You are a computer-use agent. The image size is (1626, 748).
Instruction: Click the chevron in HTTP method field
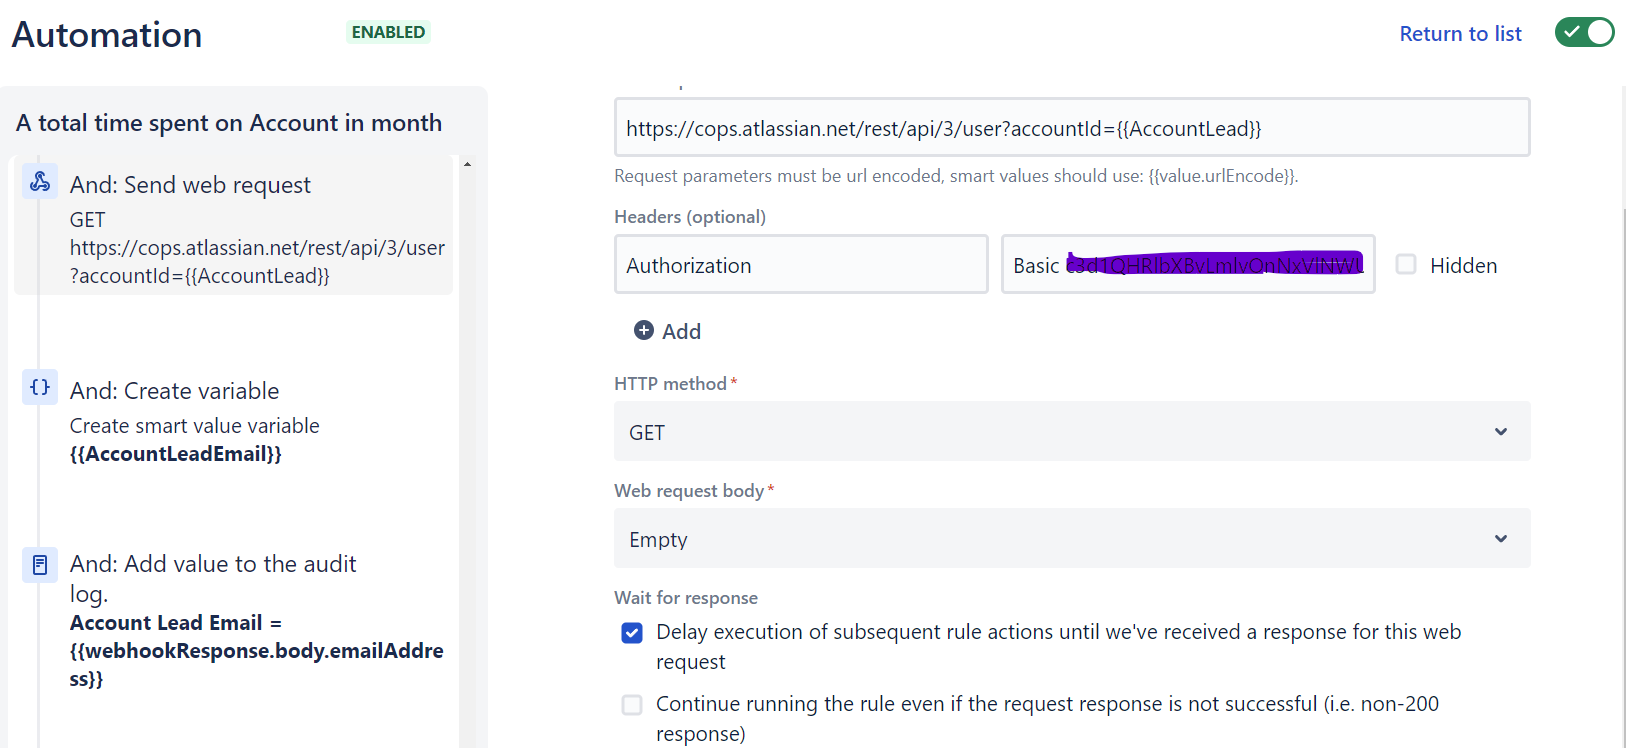tap(1500, 432)
